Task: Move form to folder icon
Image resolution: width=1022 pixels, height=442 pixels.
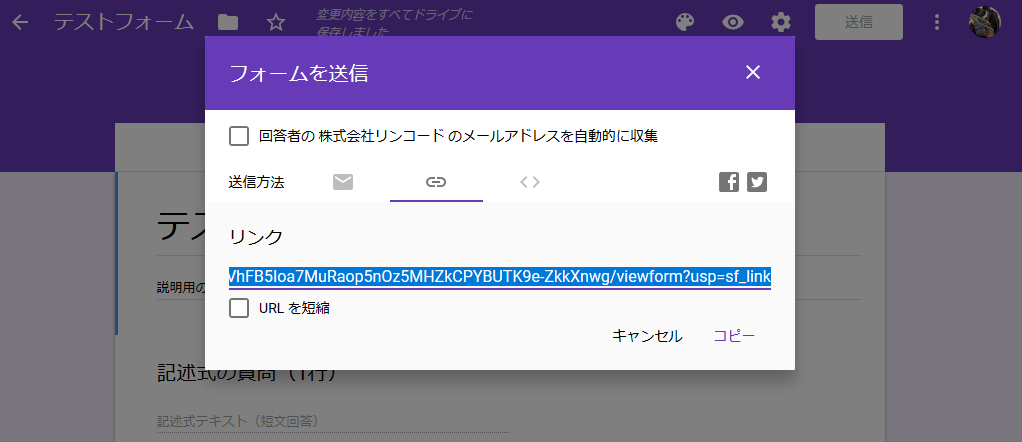Action: pos(227,23)
